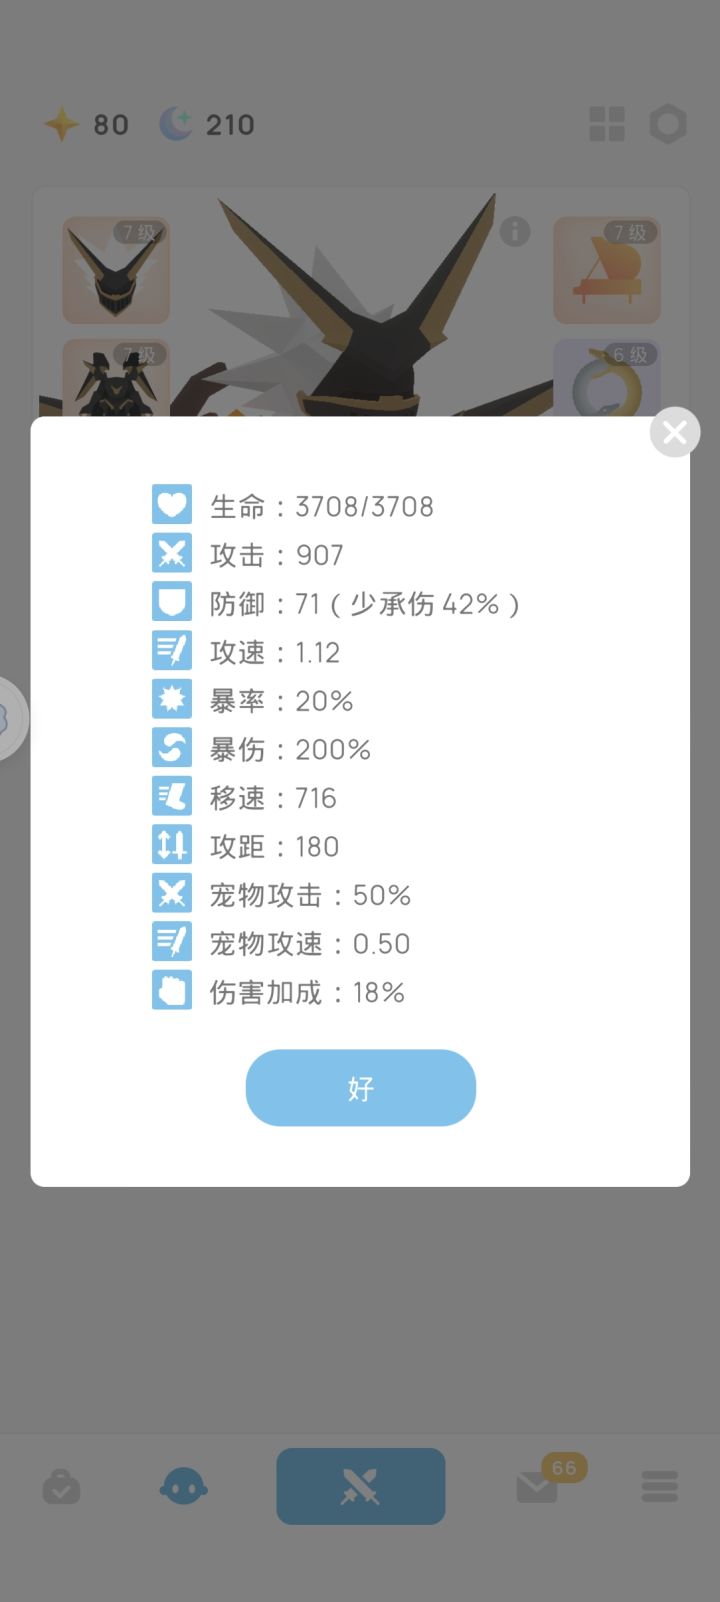Open the mailbox with 66 badge

538,1487
